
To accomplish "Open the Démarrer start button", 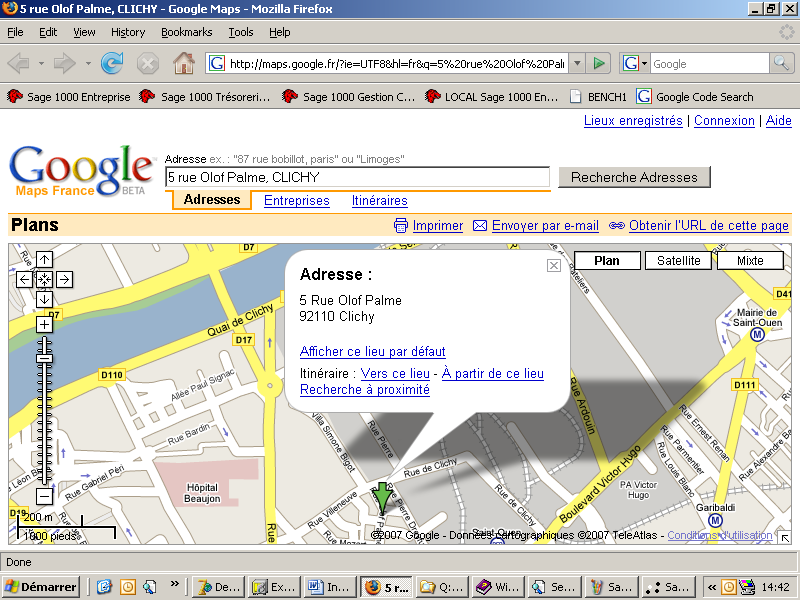I will click(x=41, y=587).
